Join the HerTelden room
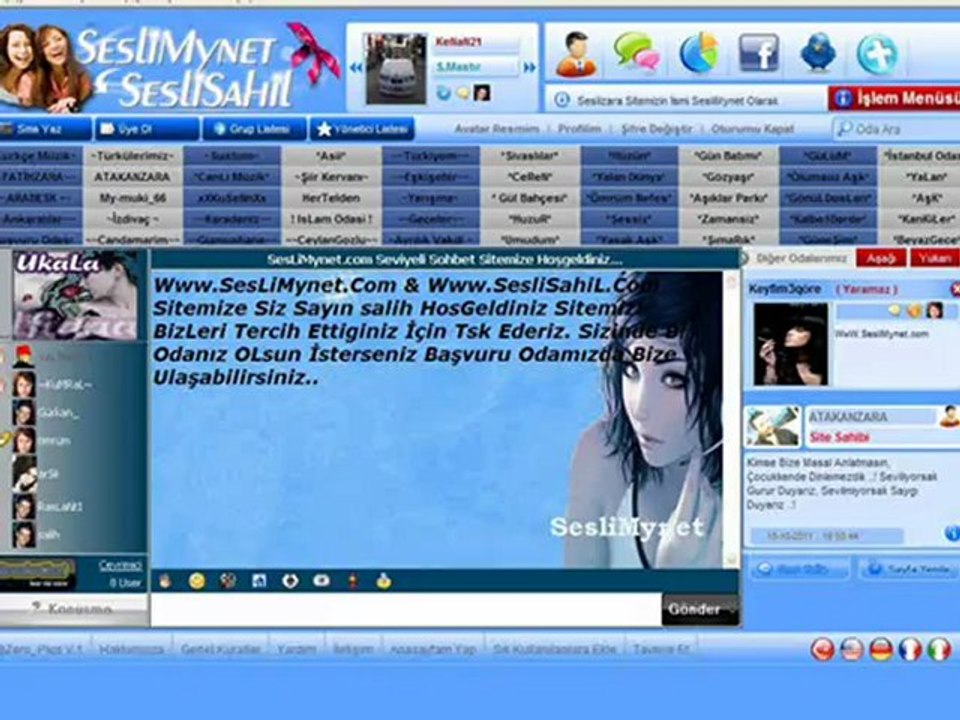 click(x=331, y=198)
